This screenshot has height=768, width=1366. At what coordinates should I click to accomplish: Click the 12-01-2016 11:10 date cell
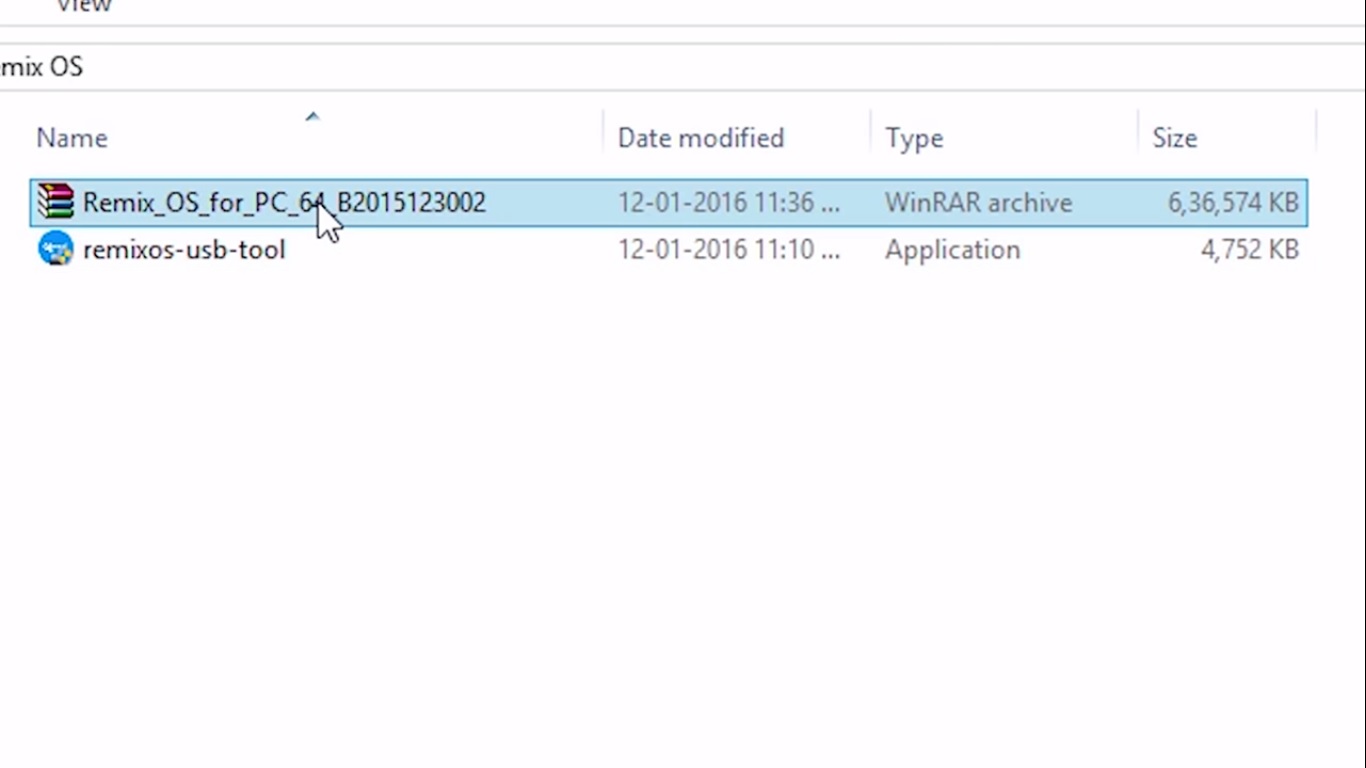729,249
